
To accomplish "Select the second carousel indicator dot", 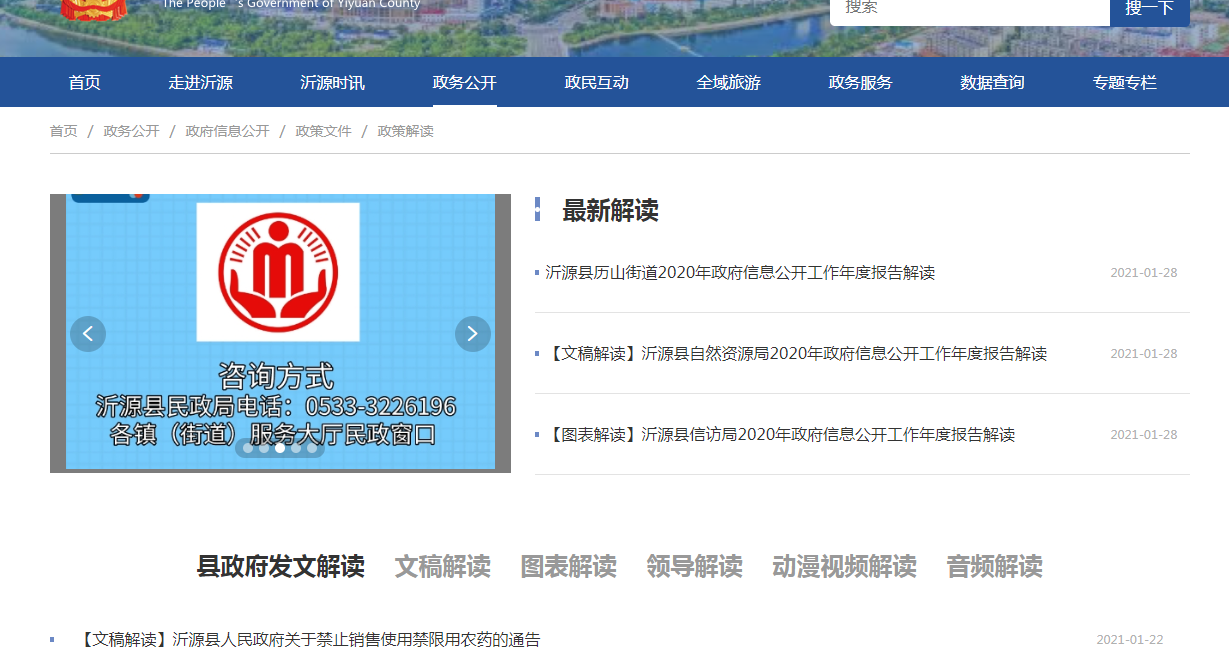I will click(264, 449).
